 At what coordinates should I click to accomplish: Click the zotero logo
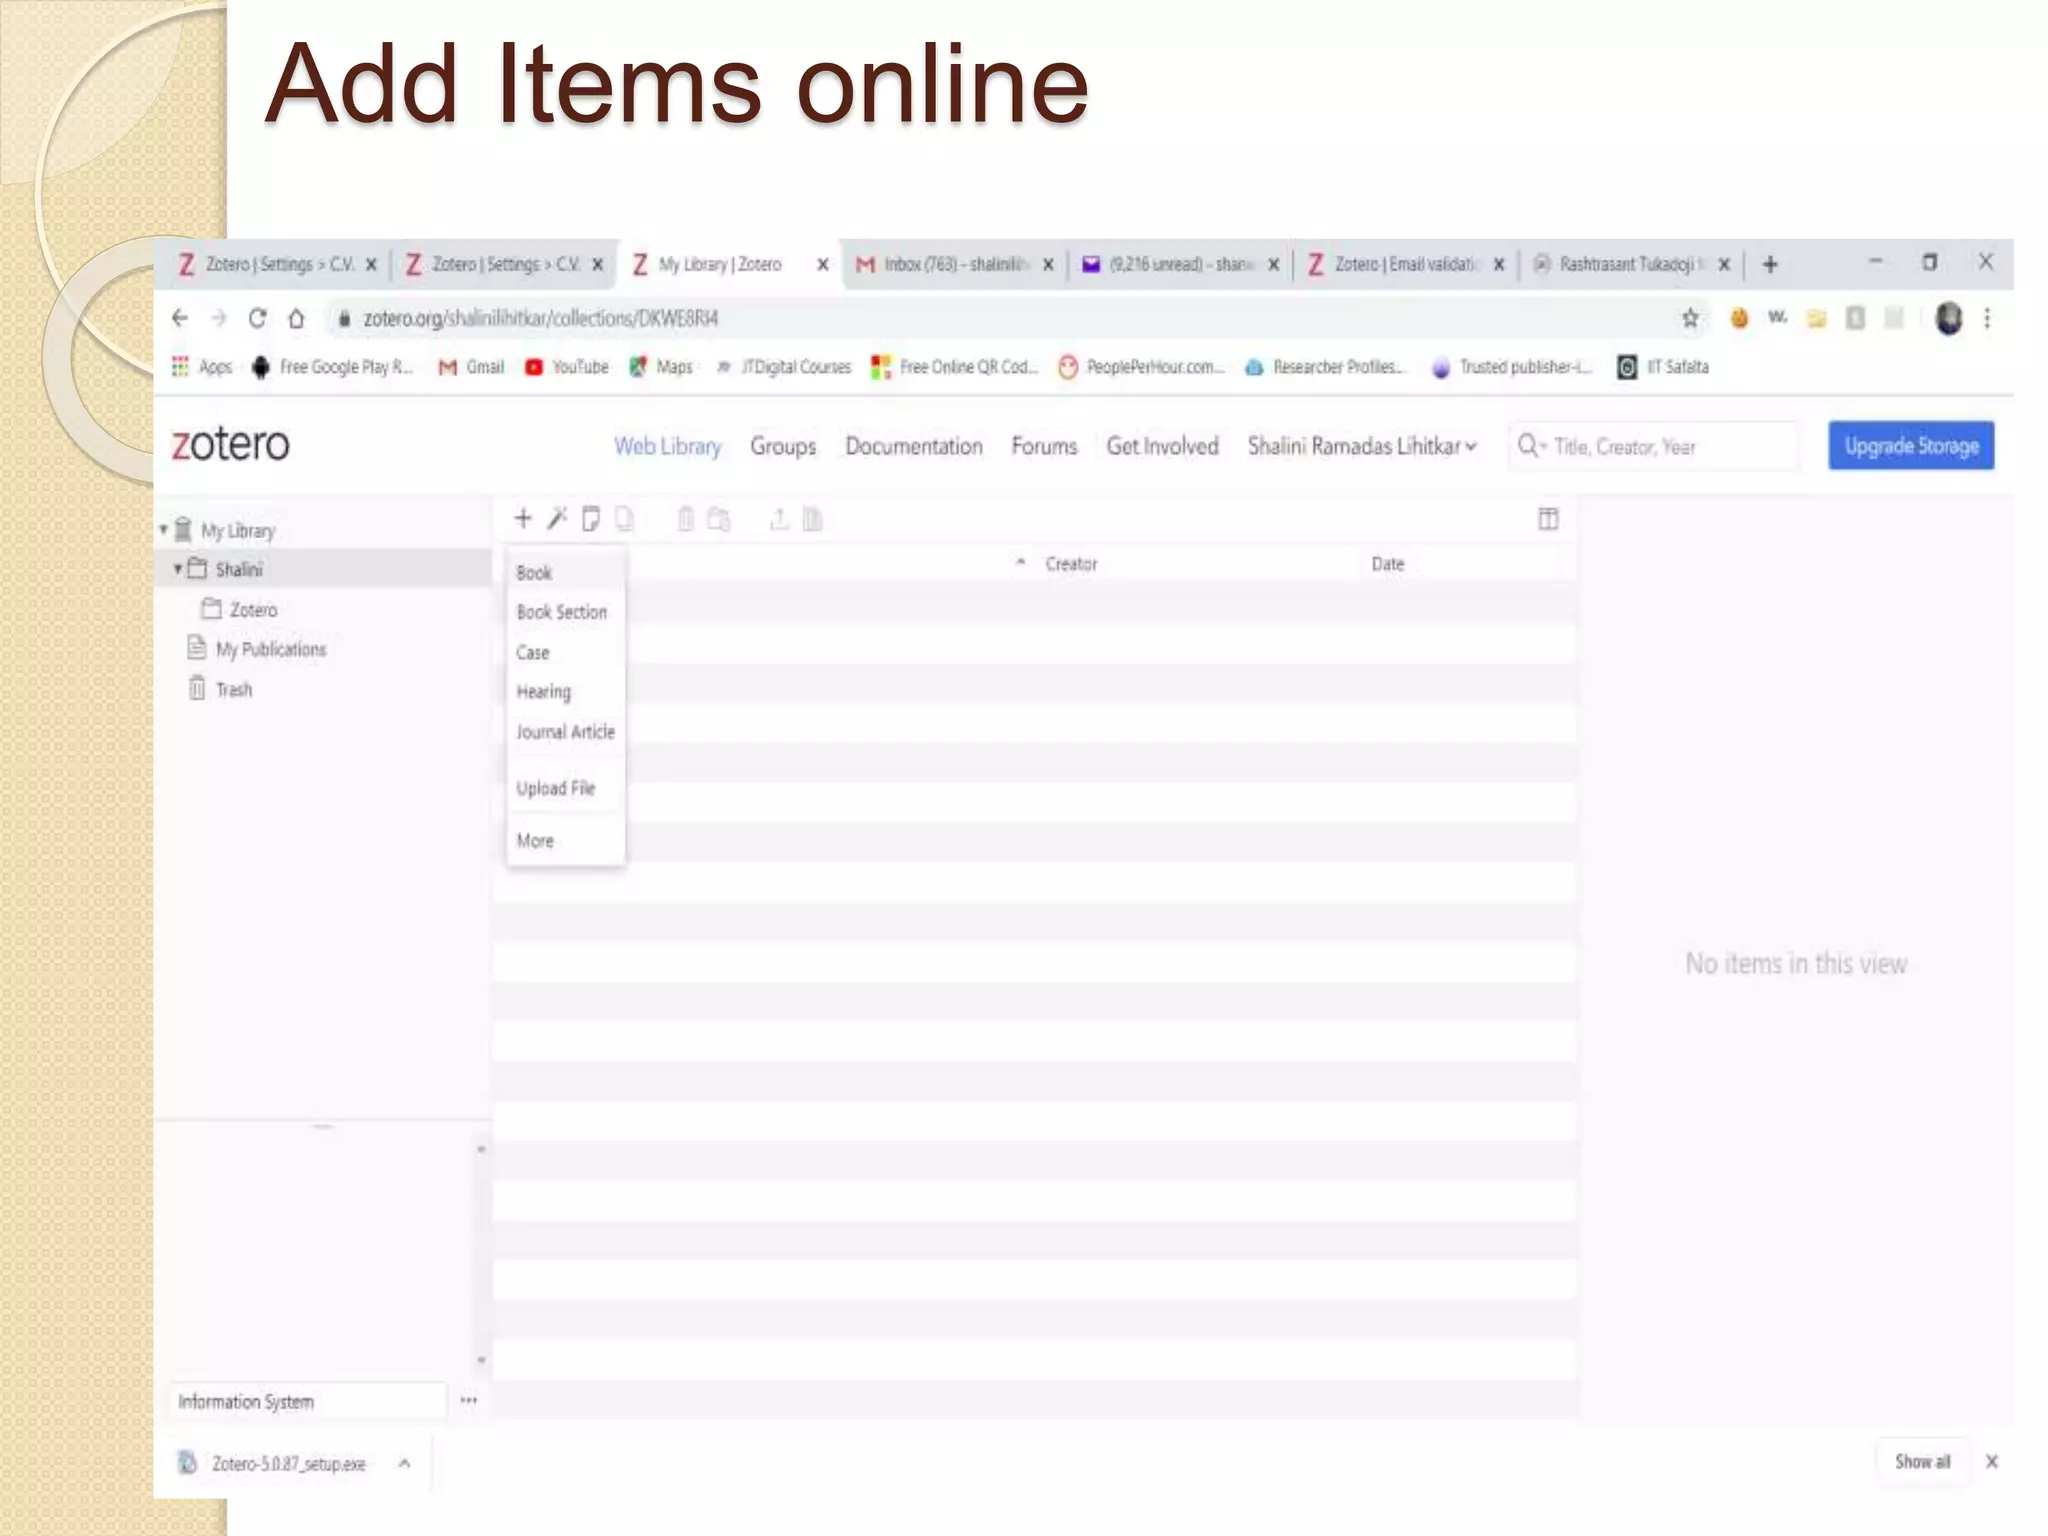230,444
